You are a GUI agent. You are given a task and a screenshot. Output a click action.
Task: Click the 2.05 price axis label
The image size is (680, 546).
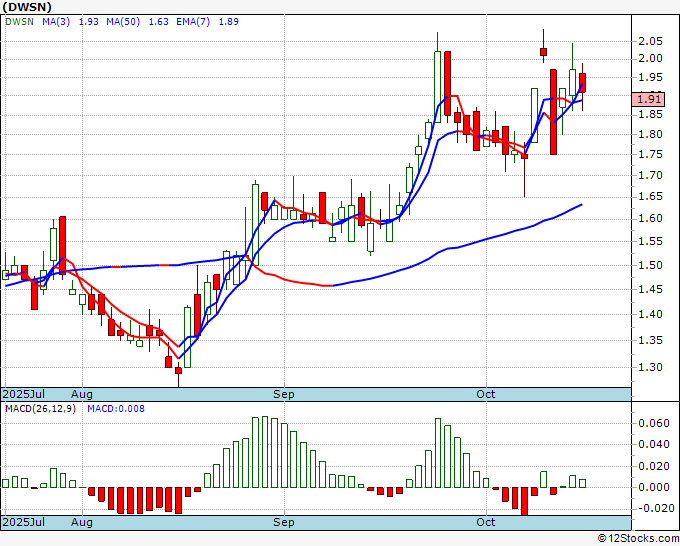[x=651, y=42]
